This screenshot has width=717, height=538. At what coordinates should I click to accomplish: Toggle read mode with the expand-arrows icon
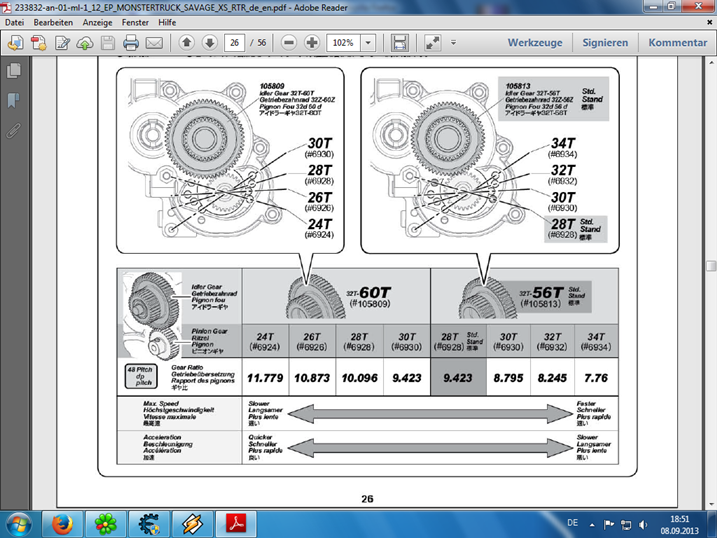pyautogui.click(x=433, y=44)
